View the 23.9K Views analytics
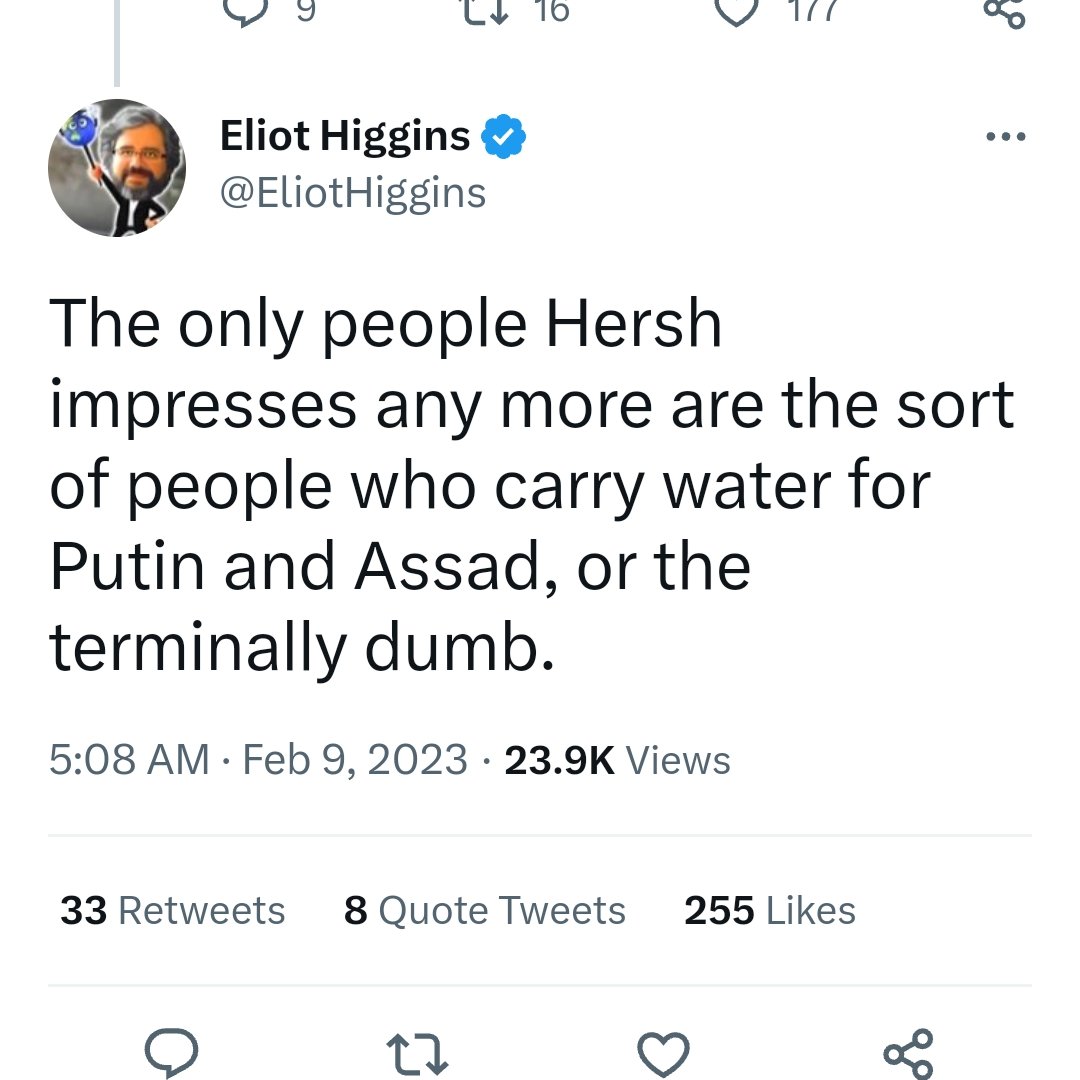The image size is (1080, 1080). (617, 761)
